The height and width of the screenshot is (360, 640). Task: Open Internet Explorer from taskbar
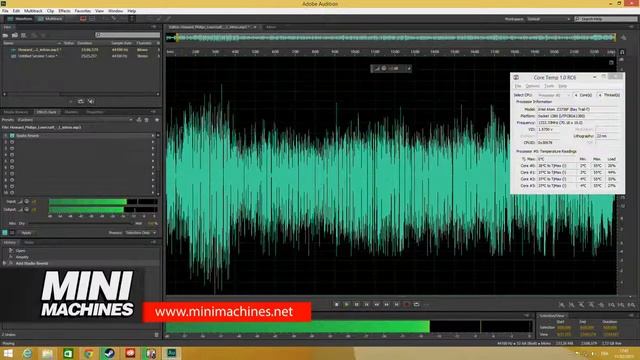(x=27, y=353)
